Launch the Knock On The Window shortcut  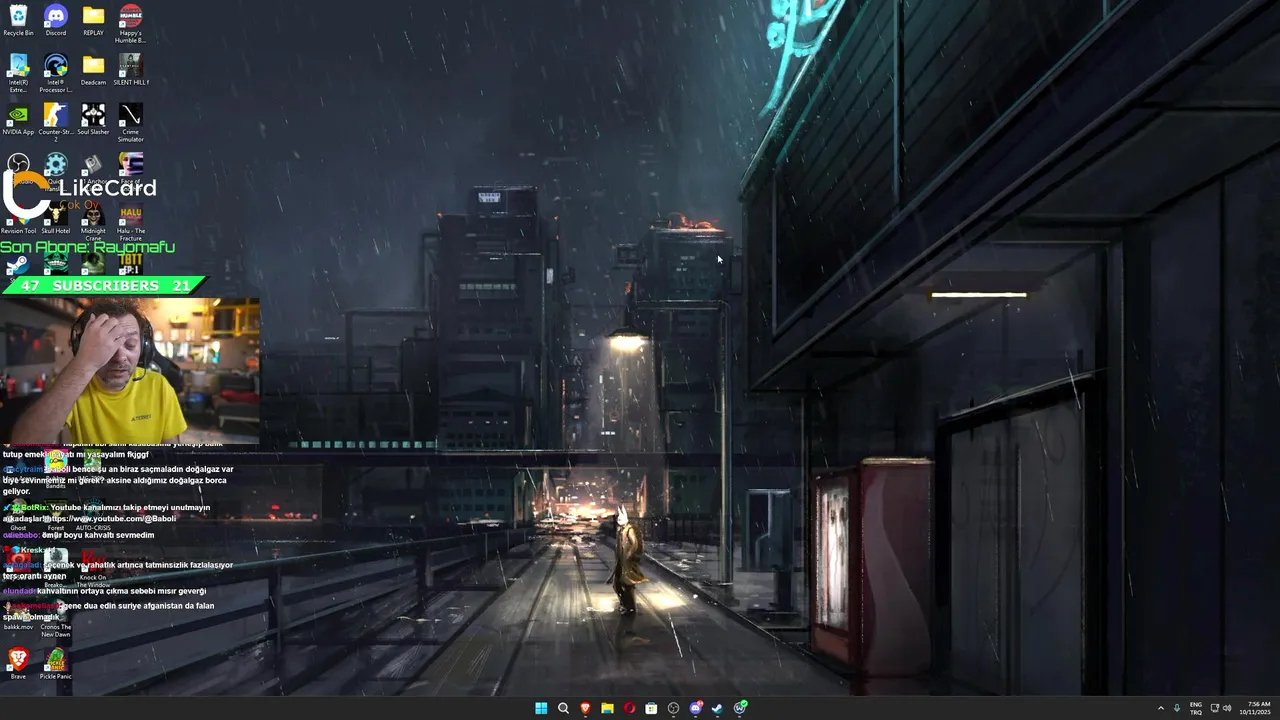(x=93, y=570)
